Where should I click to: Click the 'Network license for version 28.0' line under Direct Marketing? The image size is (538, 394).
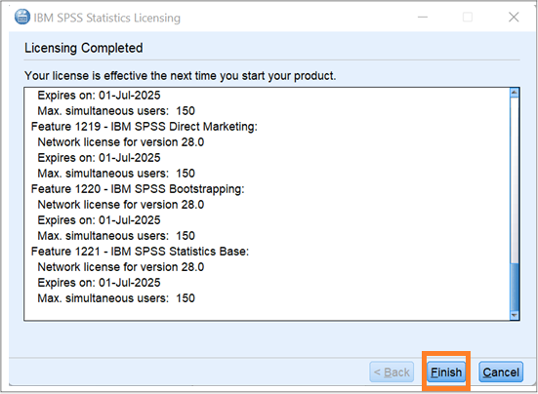click(x=121, y=142)
